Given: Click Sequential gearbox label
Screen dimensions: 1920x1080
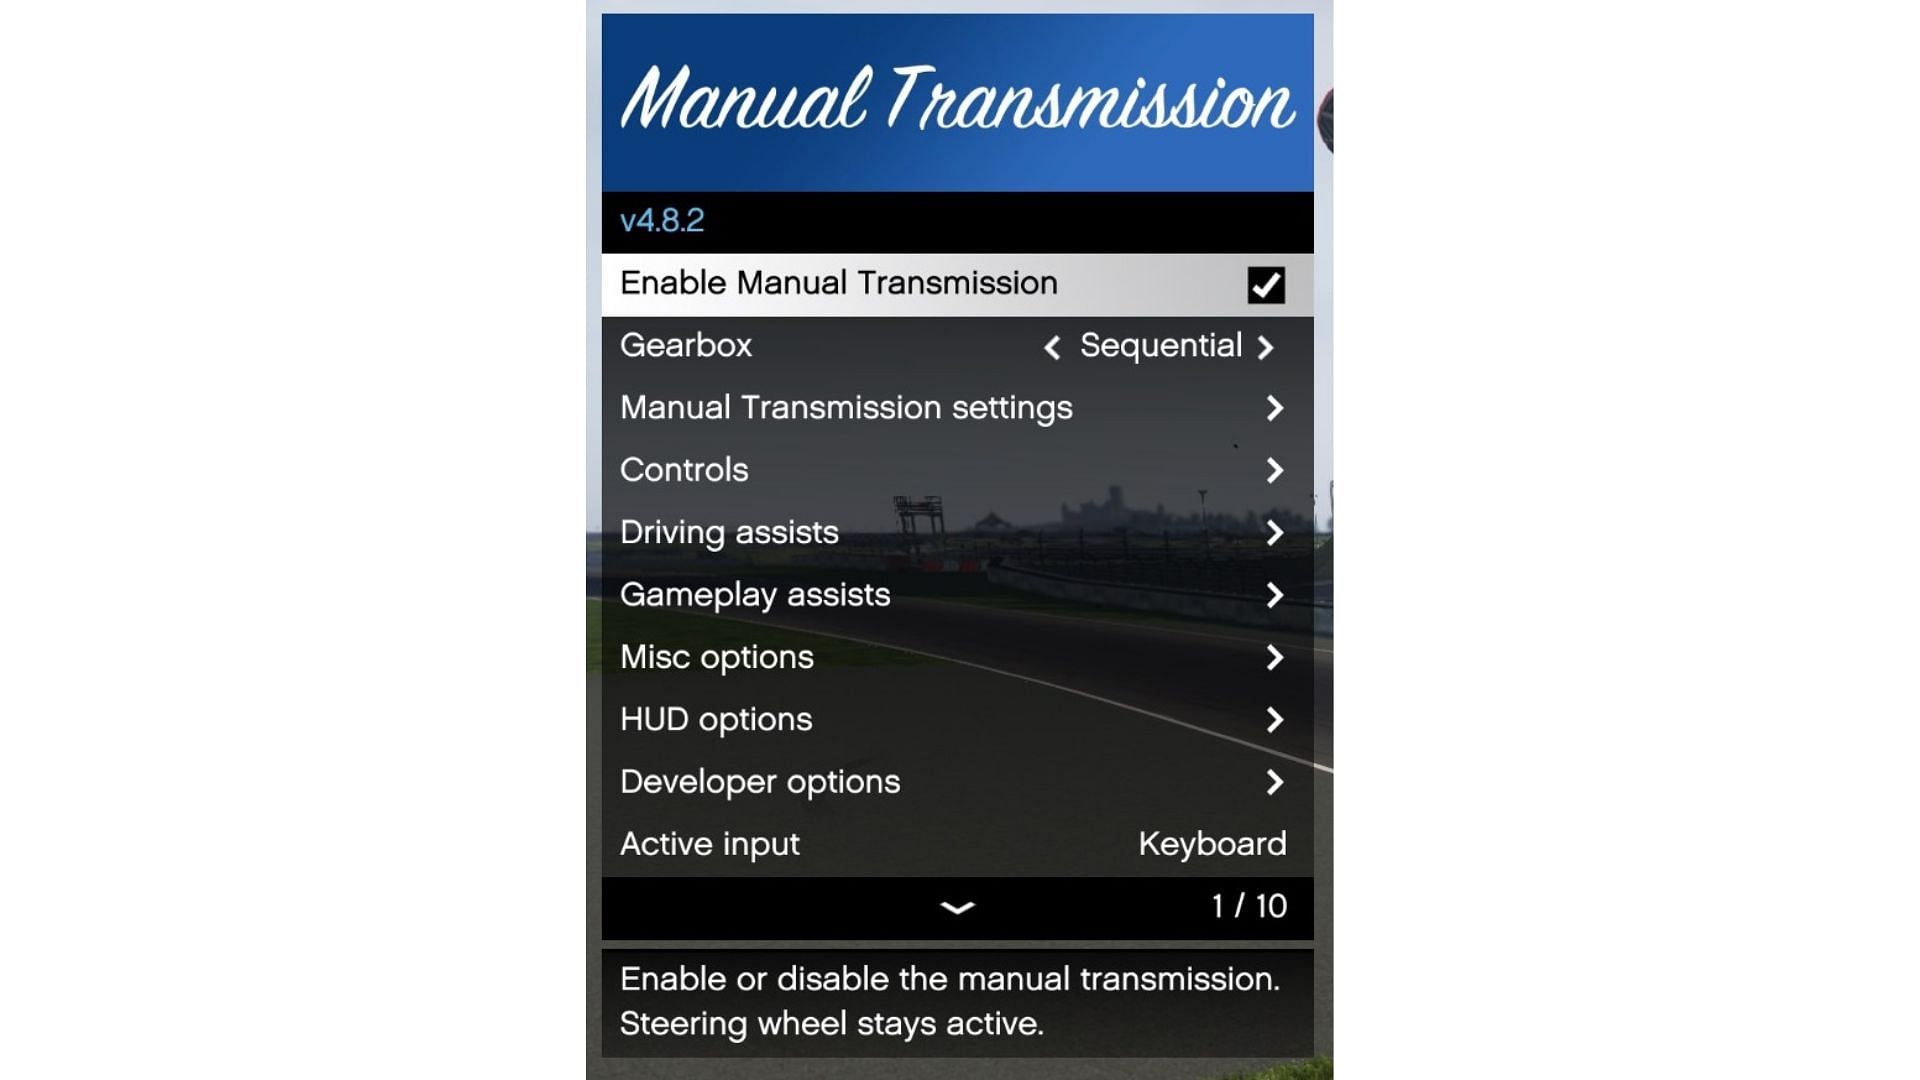Looking at the screenshot, I should point(1159,344).
